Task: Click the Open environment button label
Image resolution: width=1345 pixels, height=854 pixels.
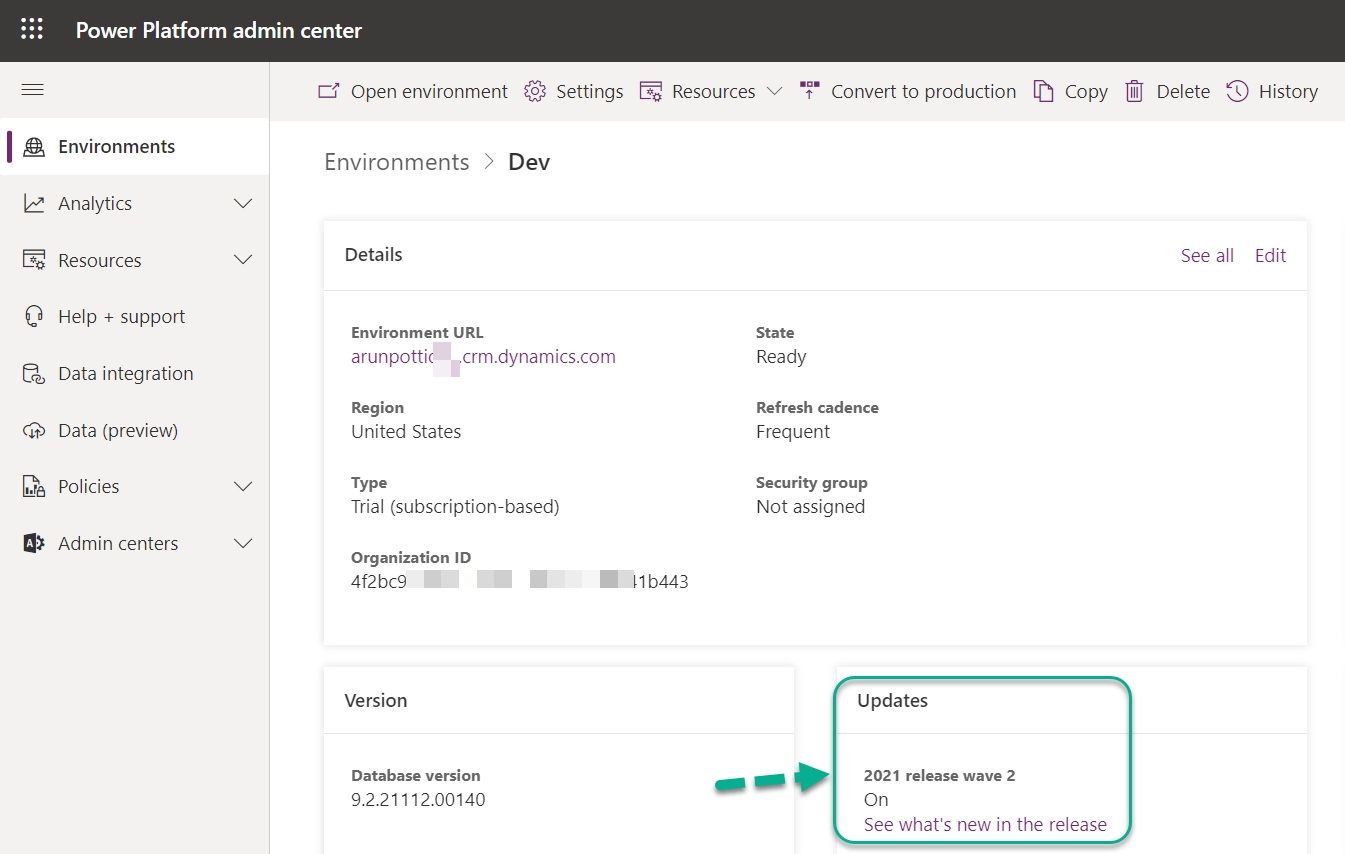Action: (429, 92)
